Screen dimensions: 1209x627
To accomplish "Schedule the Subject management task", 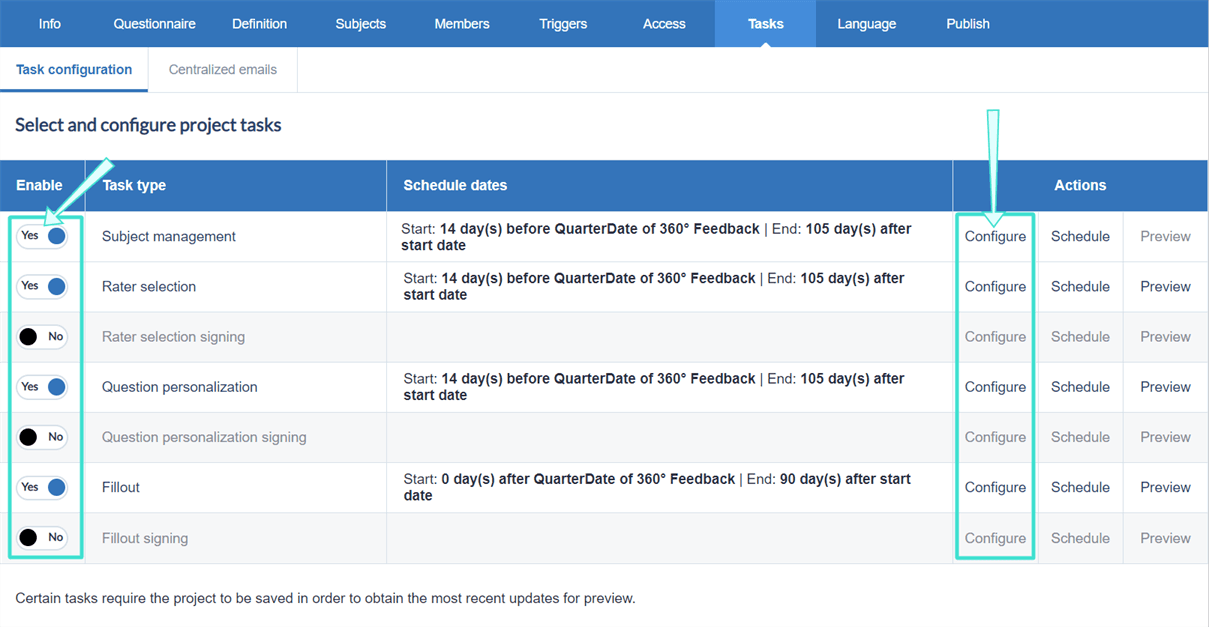I will [x=1080, y=236].
